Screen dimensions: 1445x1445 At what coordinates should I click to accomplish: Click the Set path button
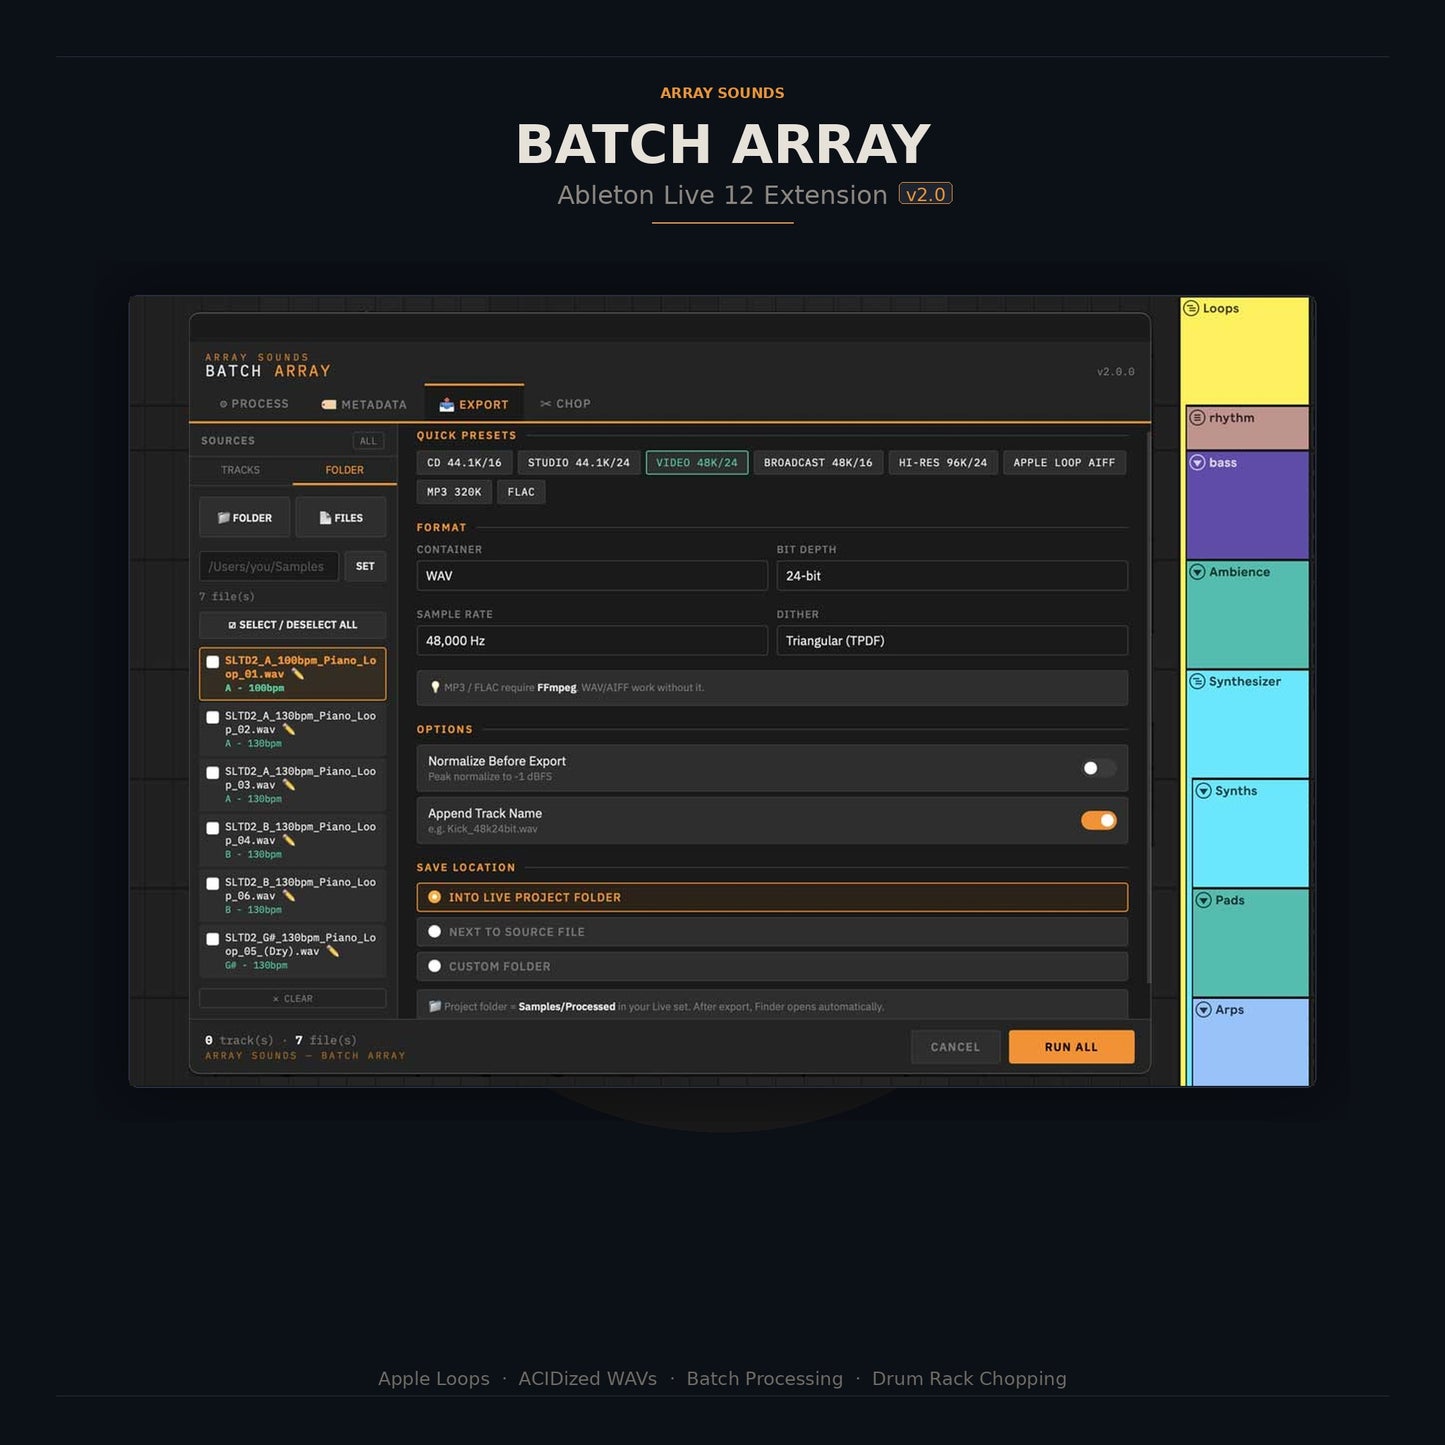[365, 566]
